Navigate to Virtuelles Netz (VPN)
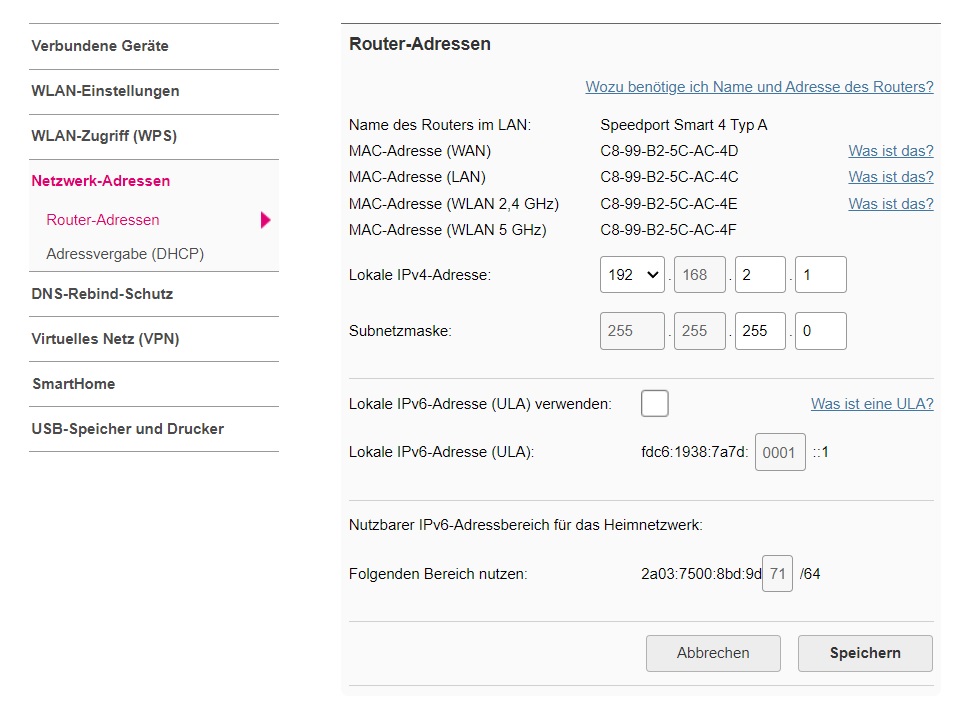The width and height of the screenshot is (978, 710). coord(105,339)
